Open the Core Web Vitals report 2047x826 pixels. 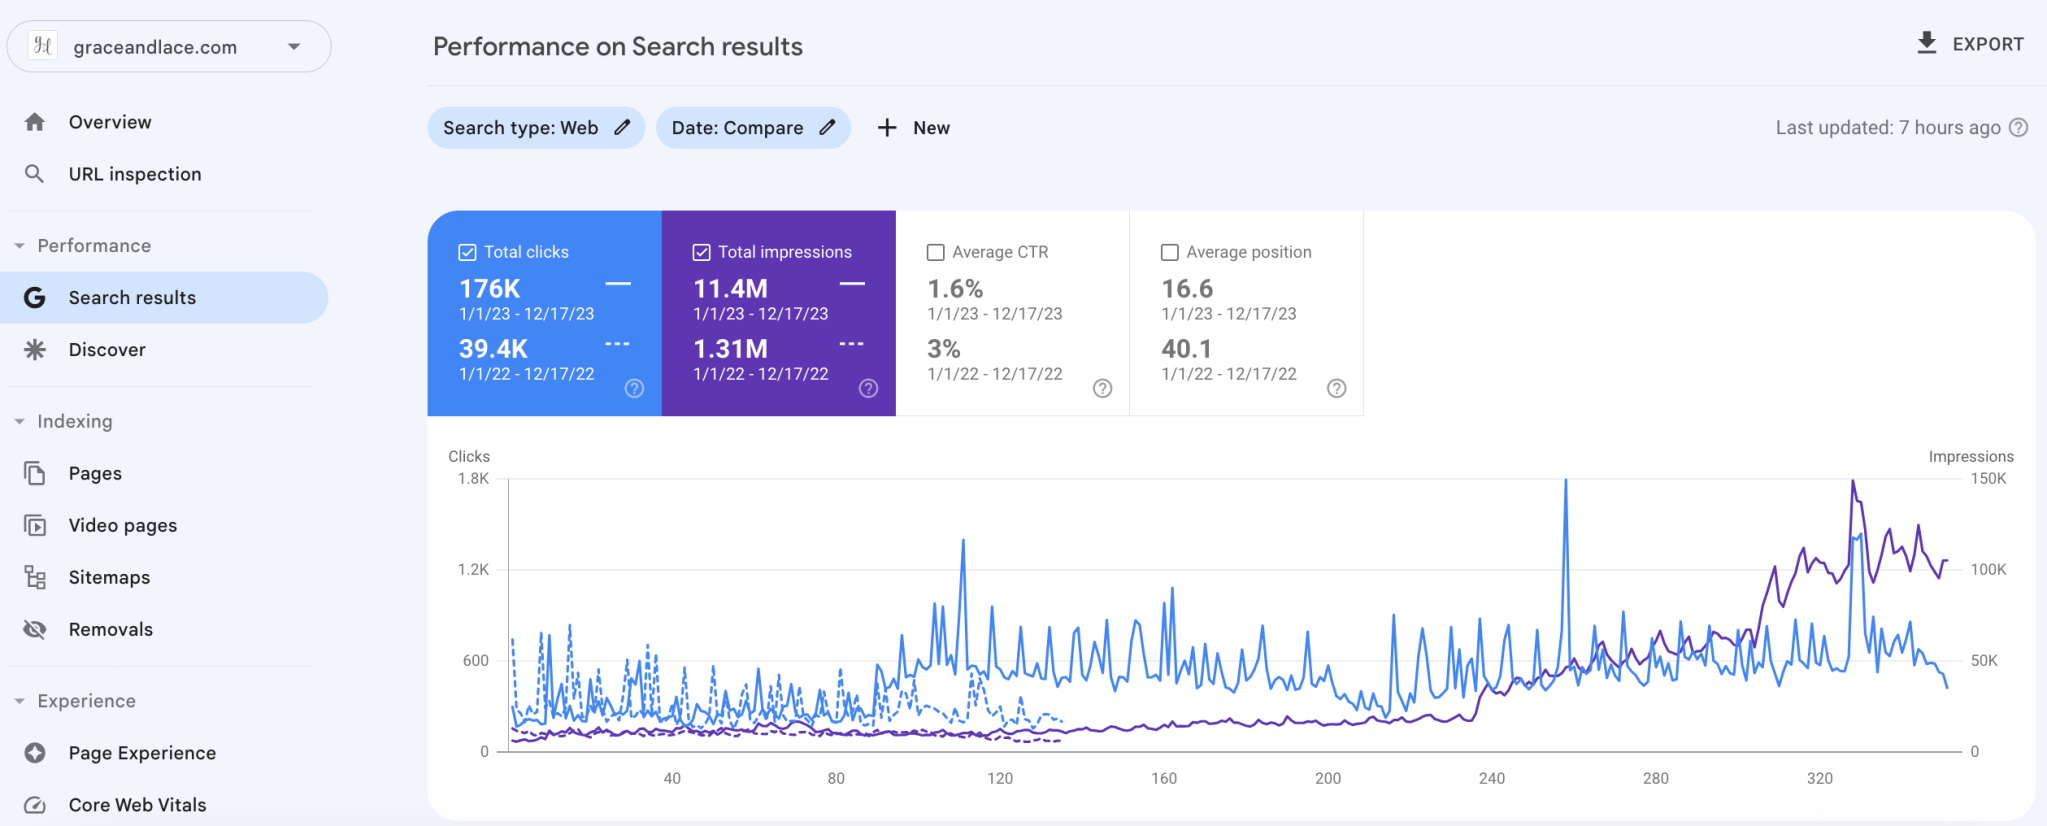[x=137, y=805]
